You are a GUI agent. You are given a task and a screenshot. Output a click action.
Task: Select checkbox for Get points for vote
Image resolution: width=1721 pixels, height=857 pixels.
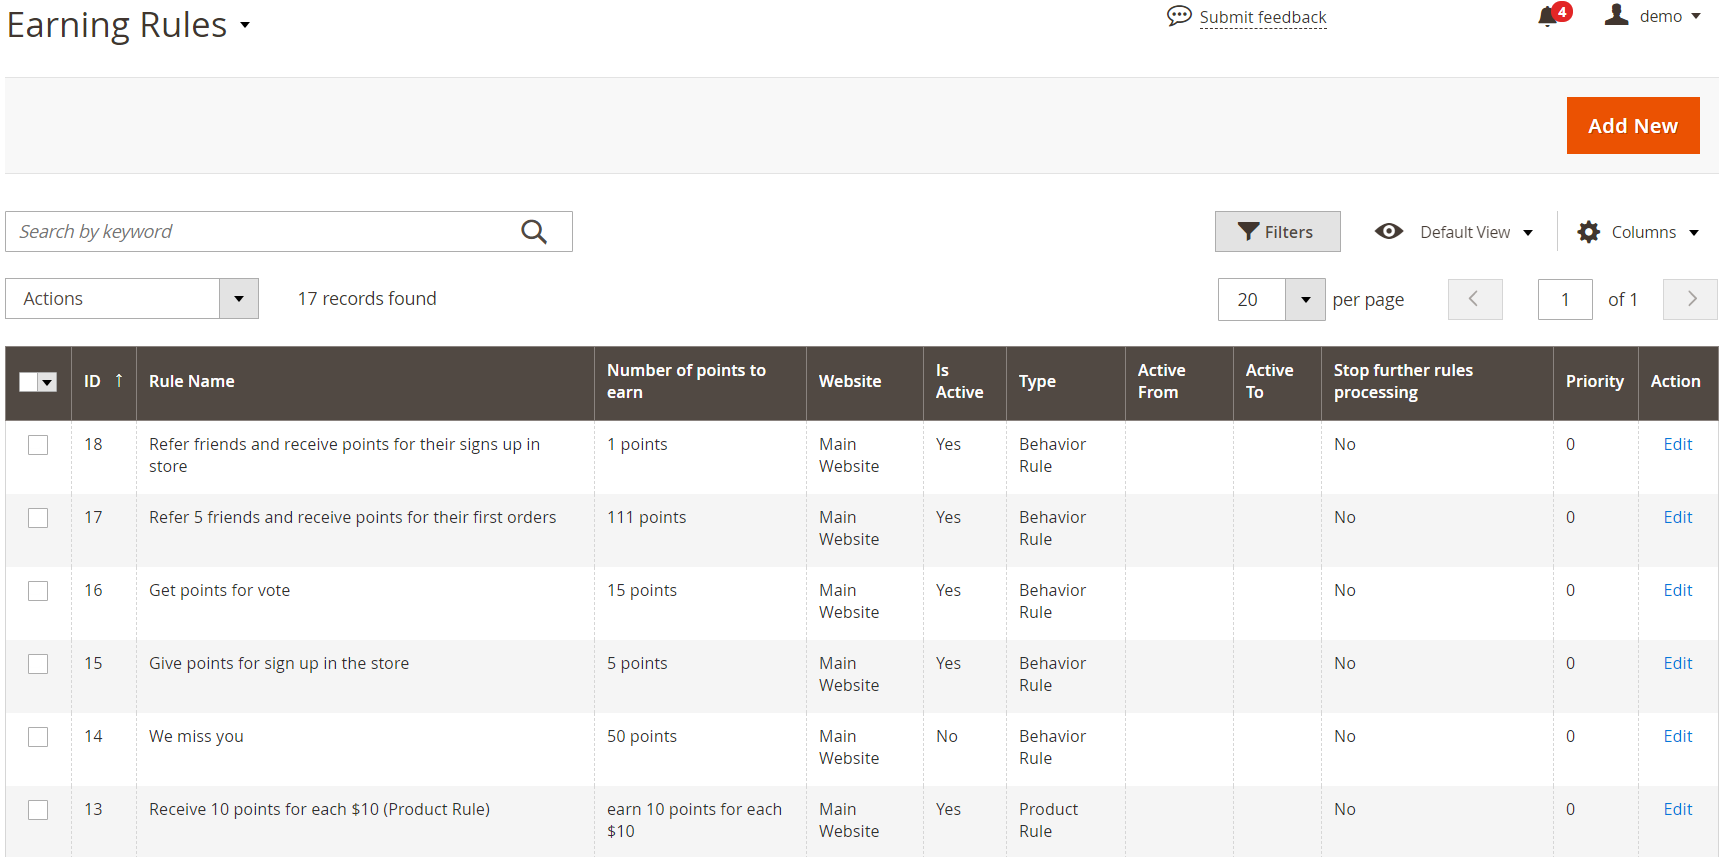click(38, 591)
